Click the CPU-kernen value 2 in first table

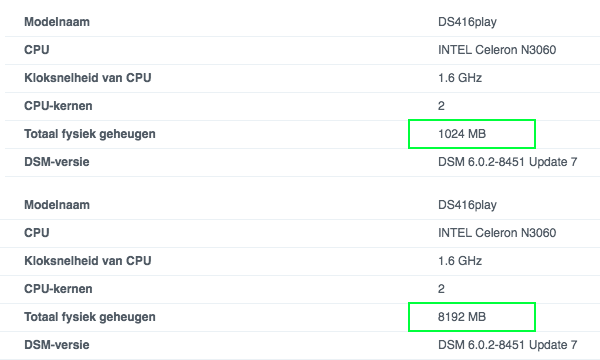[441, 106]
